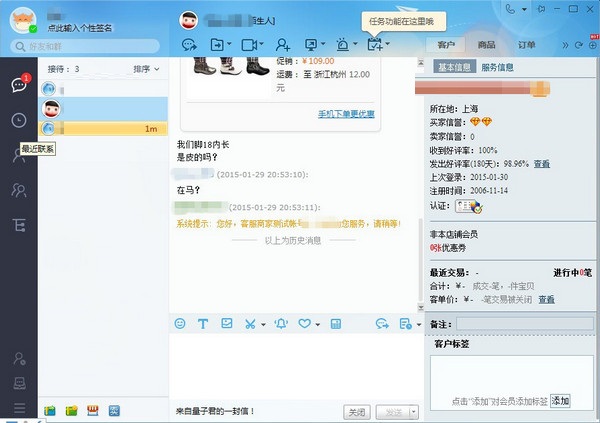Click the chat scrollbar down arrow
The image size is (600, 423).
point(421,307)
